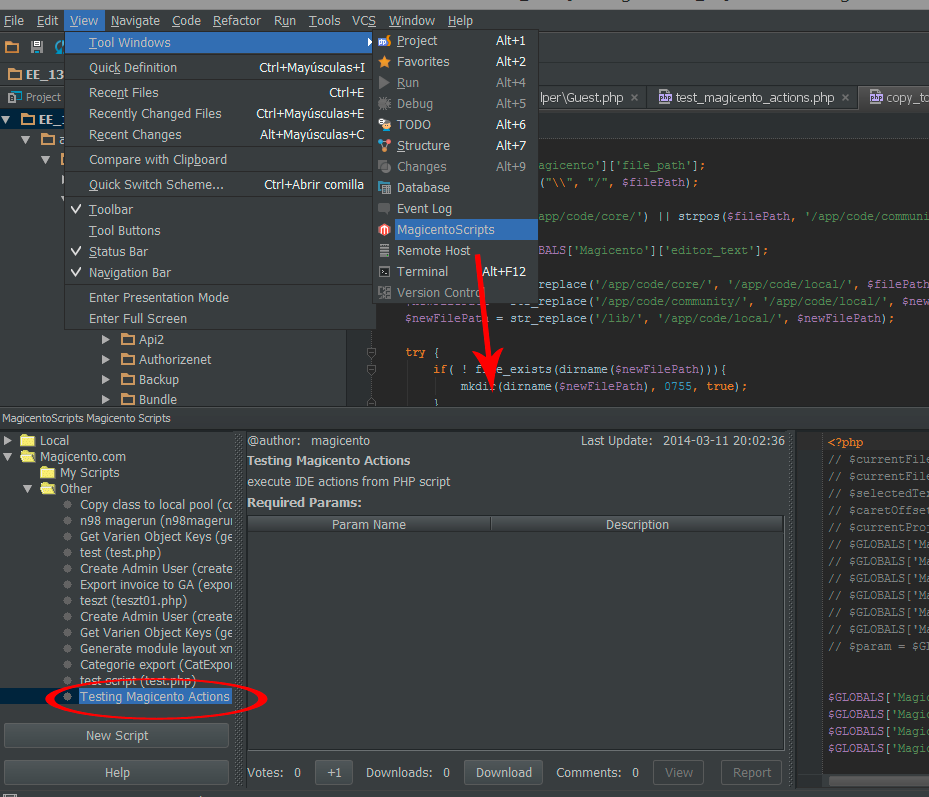Click the View comments button

(678, 773)
